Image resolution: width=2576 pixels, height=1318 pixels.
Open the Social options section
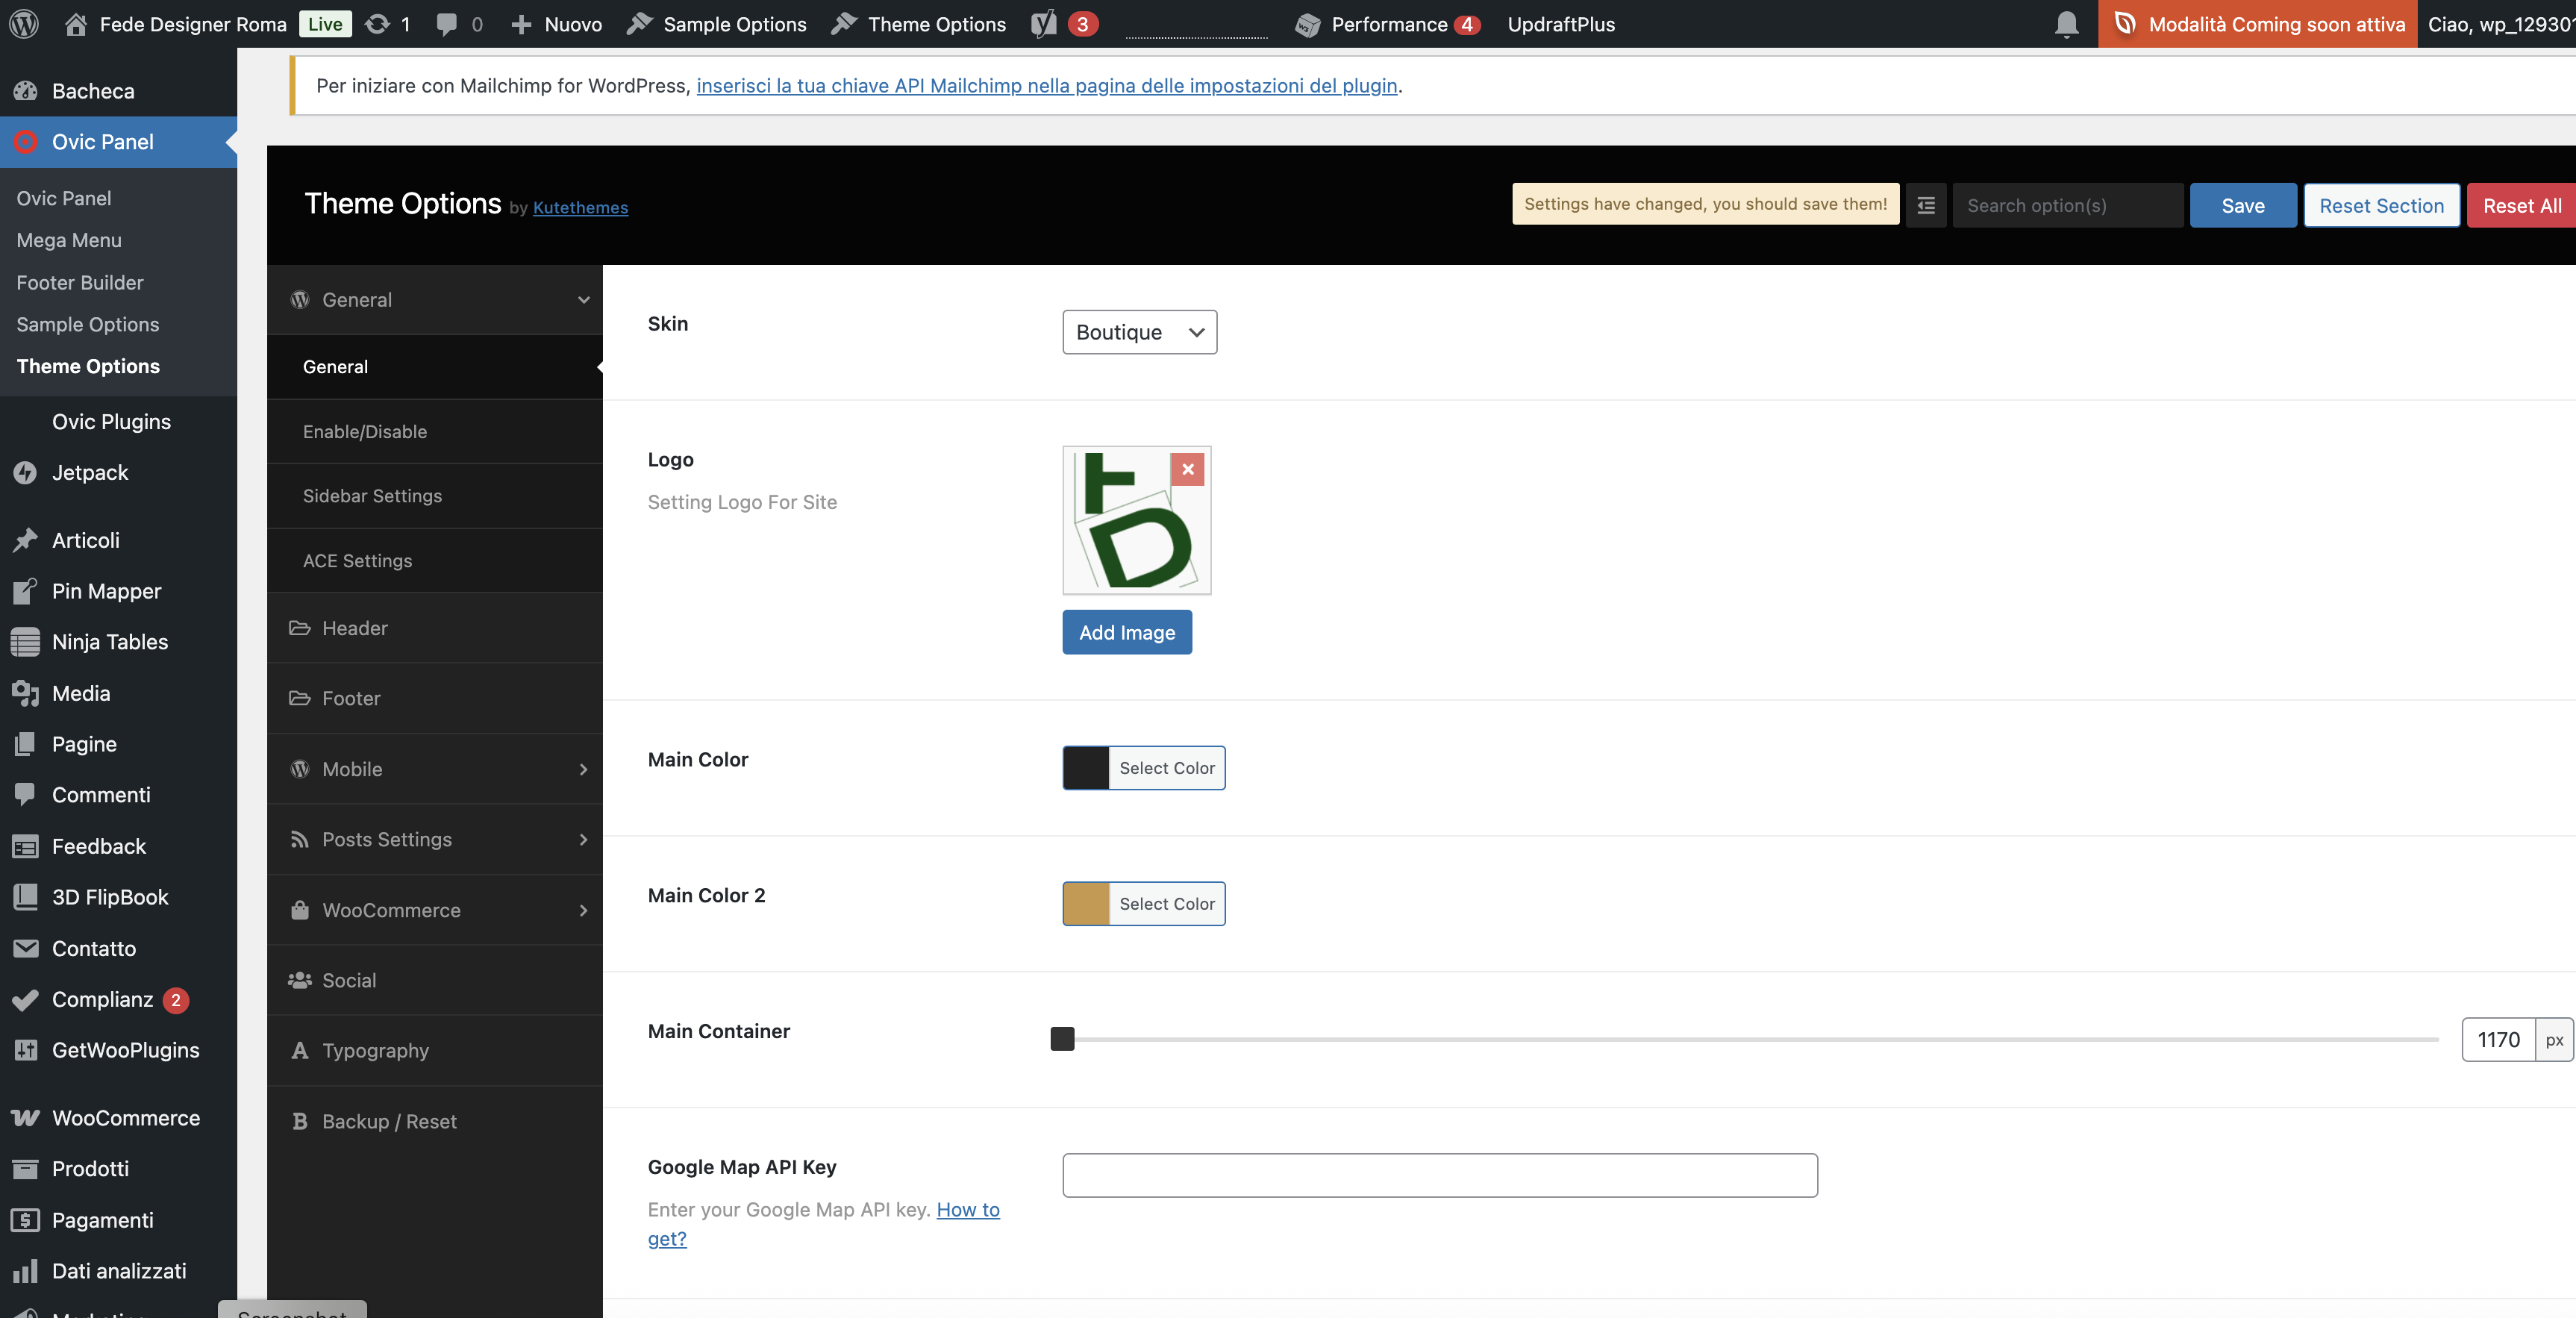[435, 980]
